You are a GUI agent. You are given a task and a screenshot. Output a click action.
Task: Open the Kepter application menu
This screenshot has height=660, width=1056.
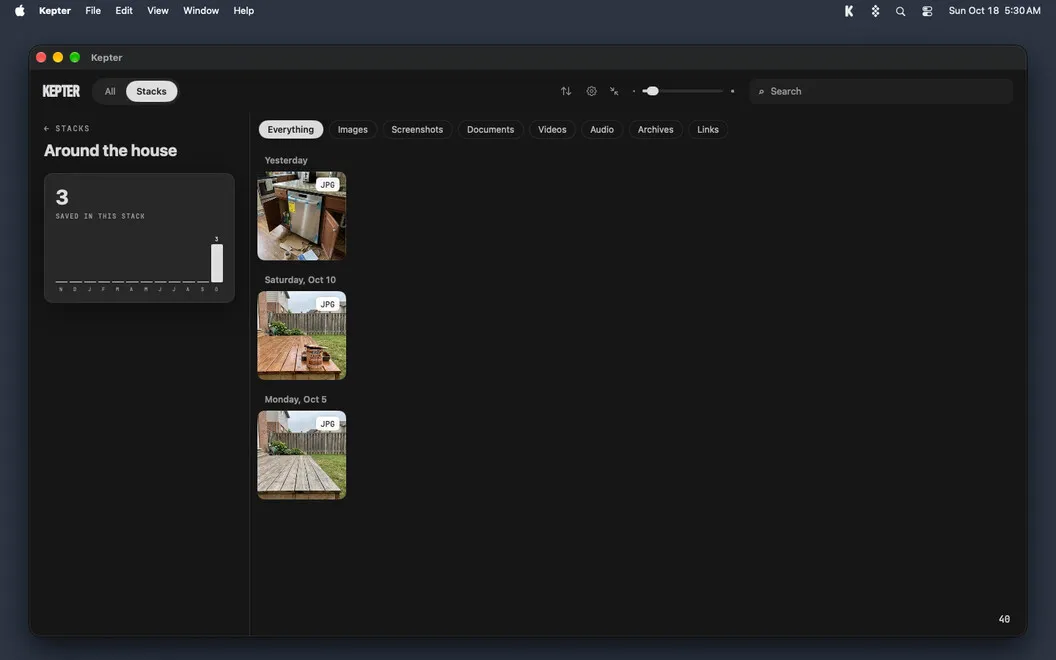click(x=55, y=11)
